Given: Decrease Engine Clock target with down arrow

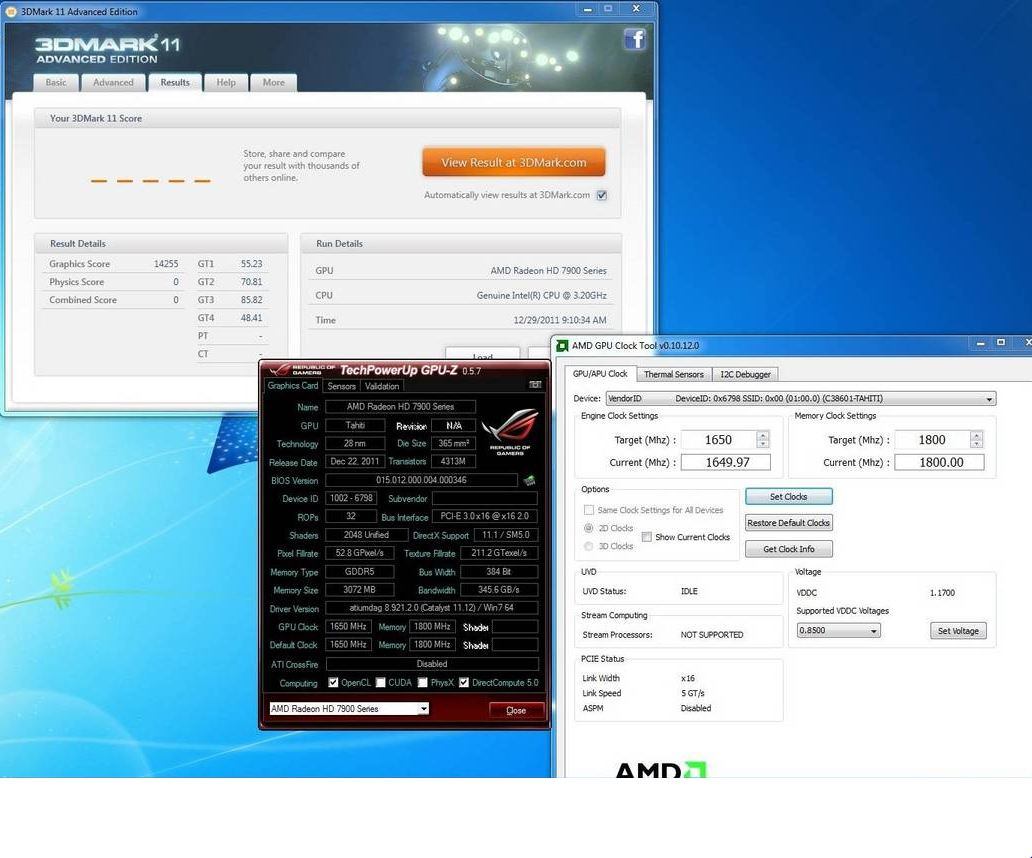Looking at the screenshot, I should pyautogui.click(x=763, y=443).
